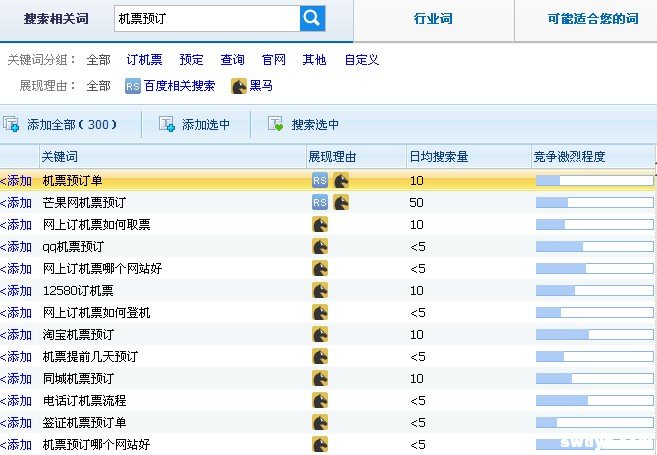The width and height of the screenshot is (657, 455).
Task: Click the RS icon next to 百度相关搜索
Action: (133, 86)
